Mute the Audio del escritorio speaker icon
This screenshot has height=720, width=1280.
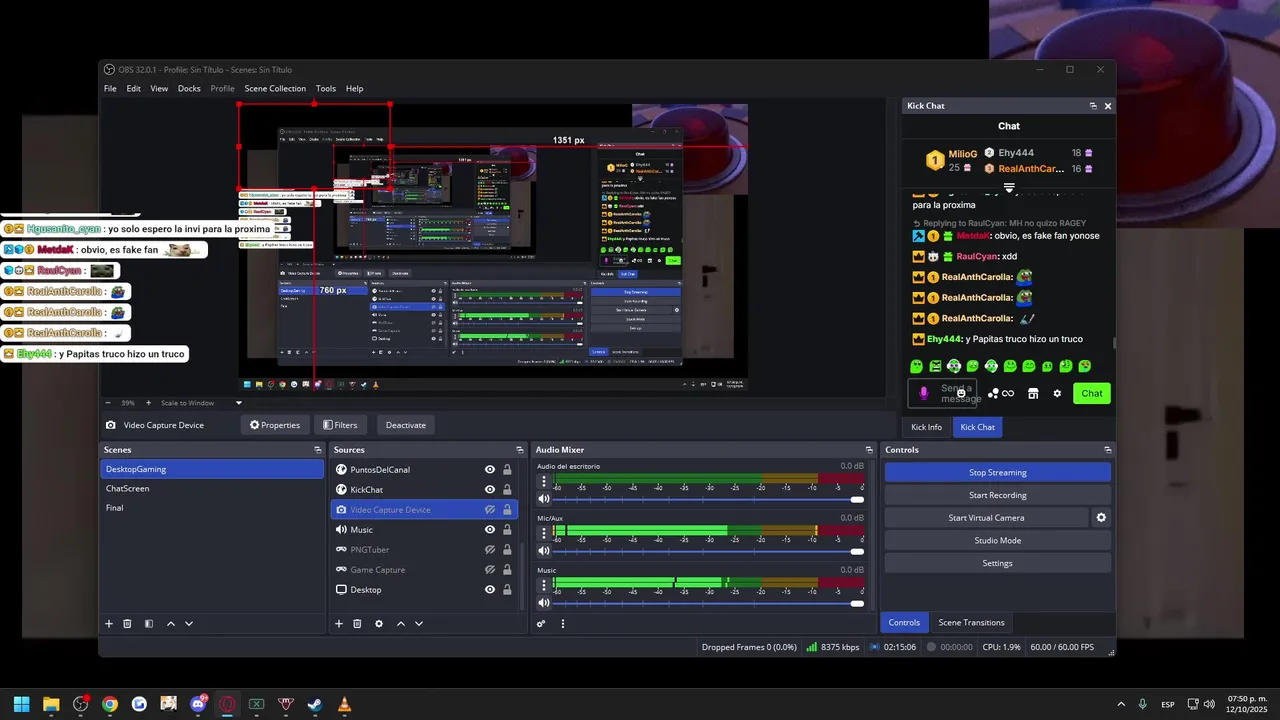(x=544, y=499)
